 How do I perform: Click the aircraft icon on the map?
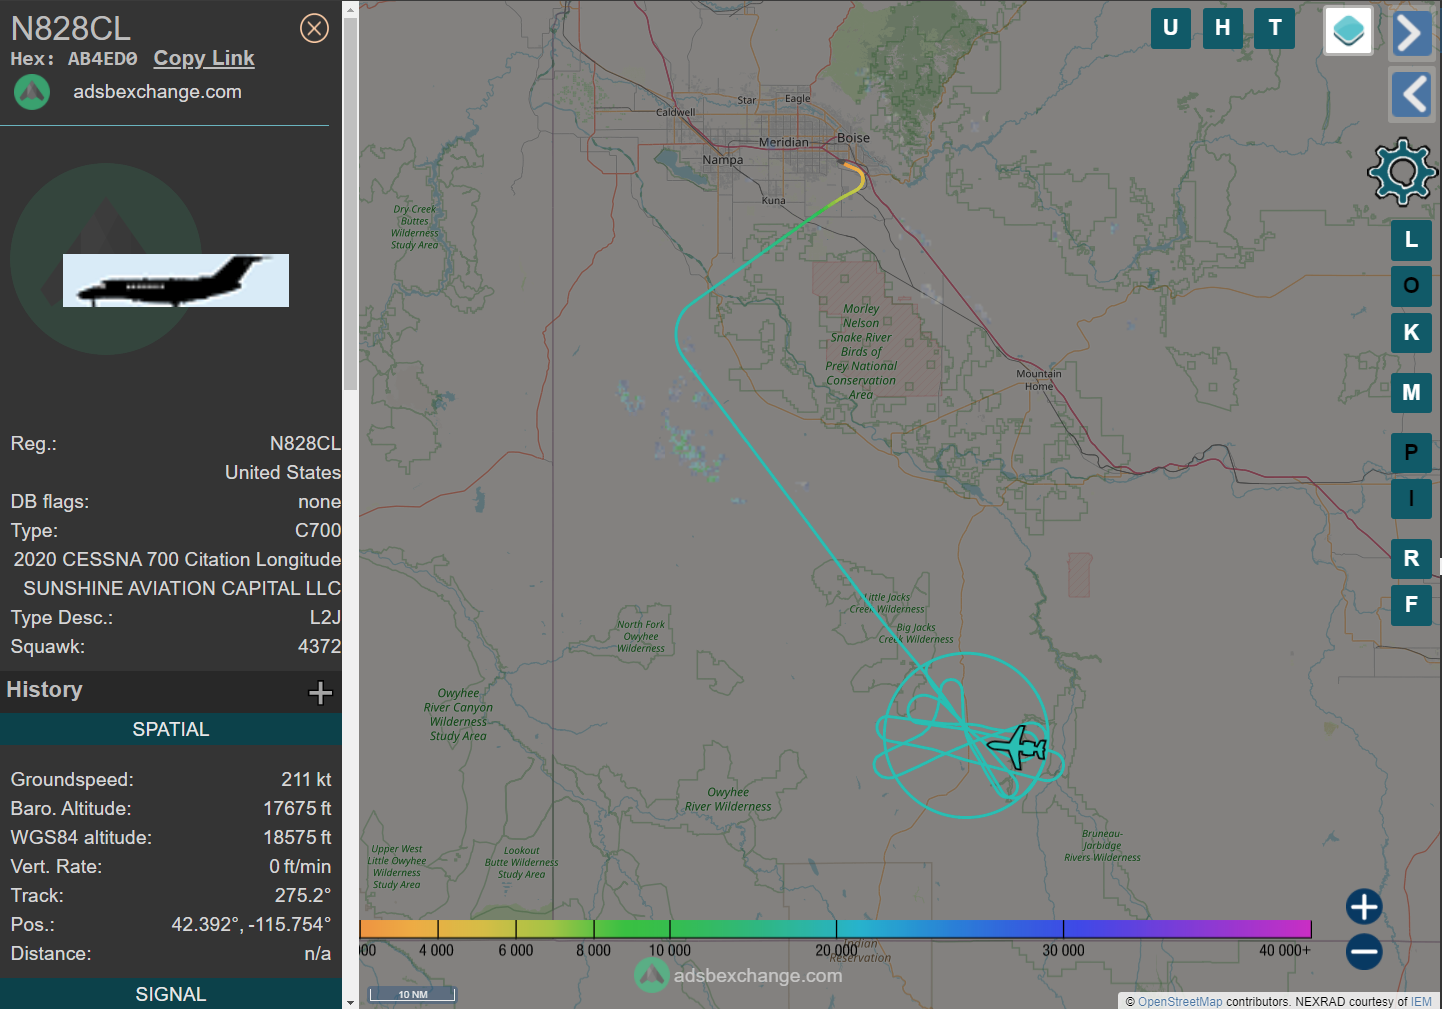(1018, 747)
